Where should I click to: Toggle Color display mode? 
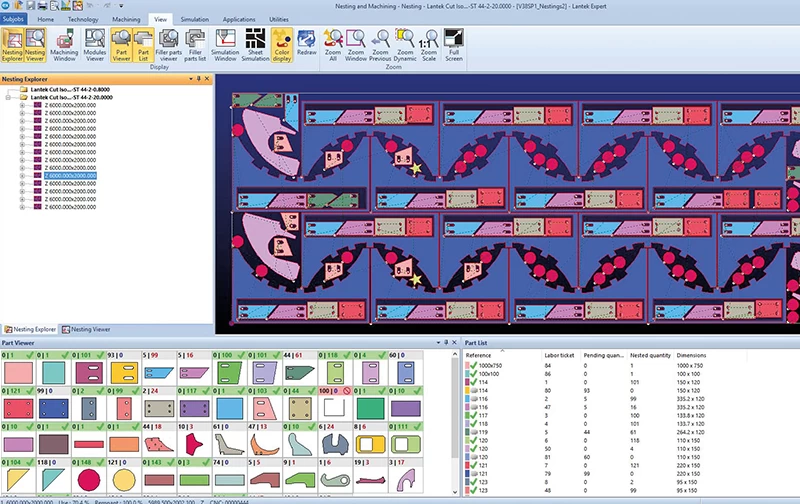pos(282,45)
